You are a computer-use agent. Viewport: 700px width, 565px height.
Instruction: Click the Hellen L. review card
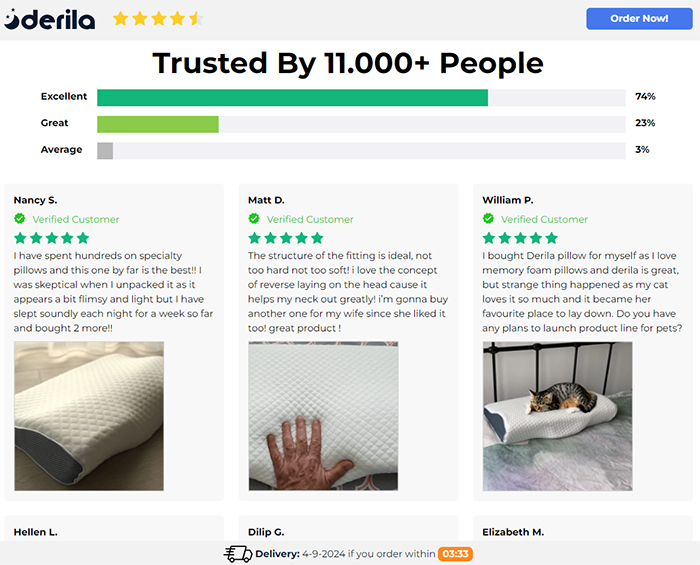(114, 530)
